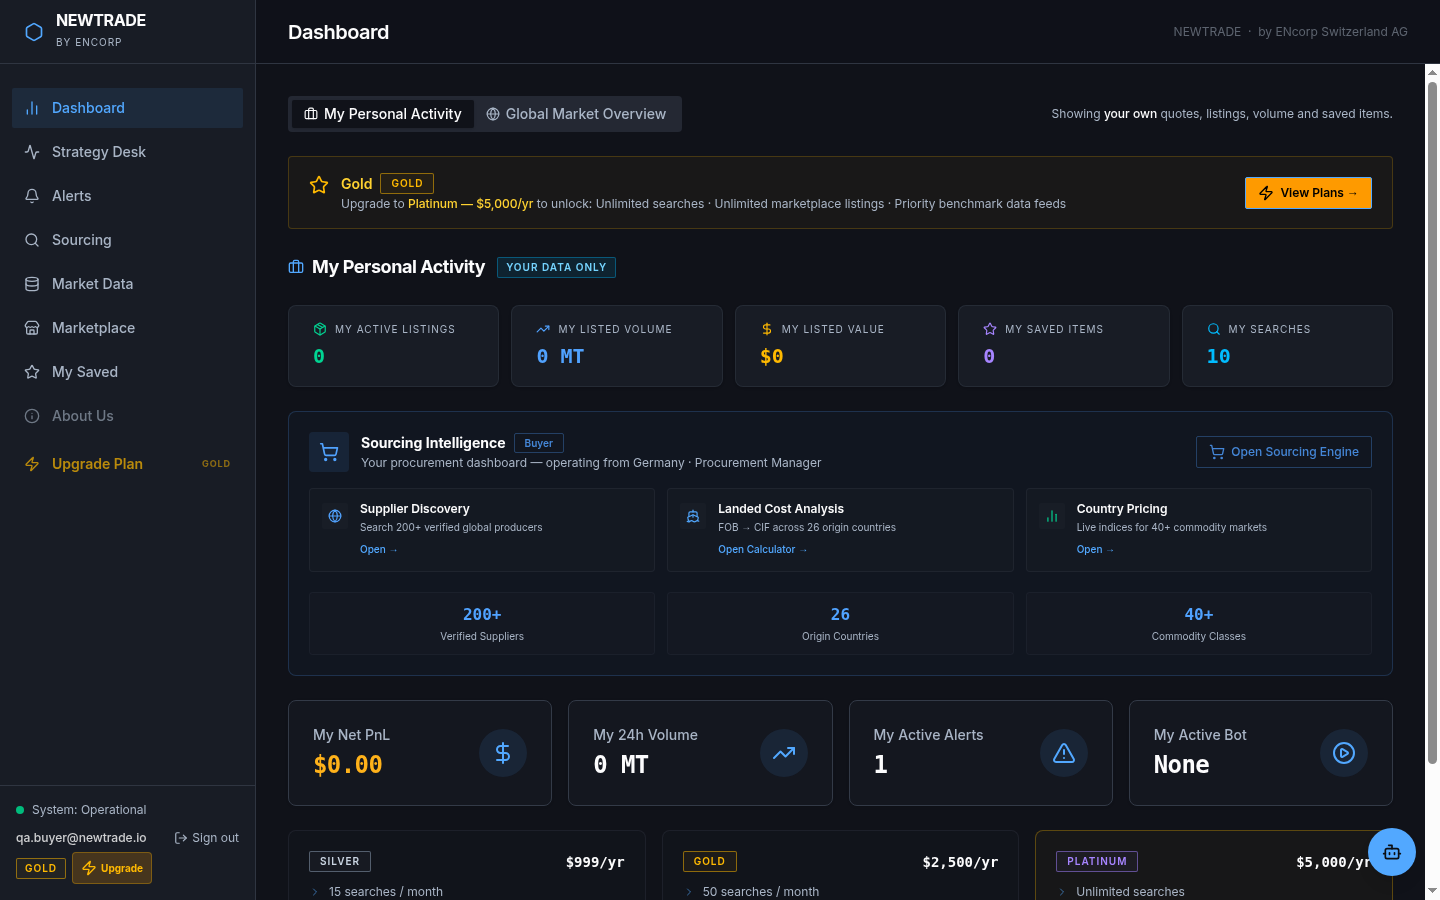
Task: Click the PLATINUM plan badge
Action: (1097, 861)
